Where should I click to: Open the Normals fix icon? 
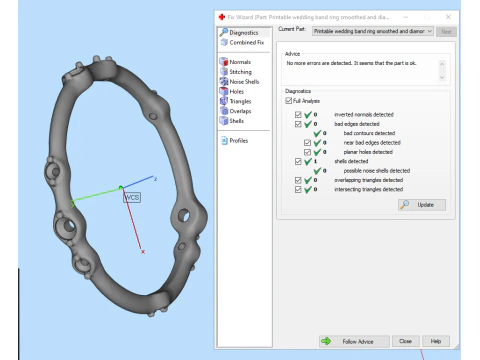[x=224, y=62]
